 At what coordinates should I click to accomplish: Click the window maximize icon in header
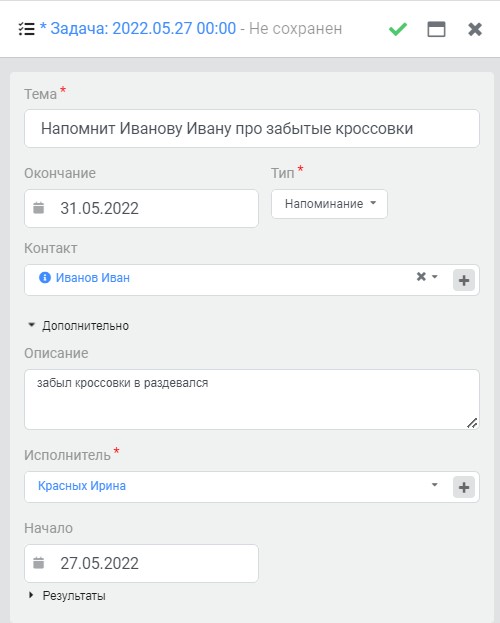coord(436,29)
